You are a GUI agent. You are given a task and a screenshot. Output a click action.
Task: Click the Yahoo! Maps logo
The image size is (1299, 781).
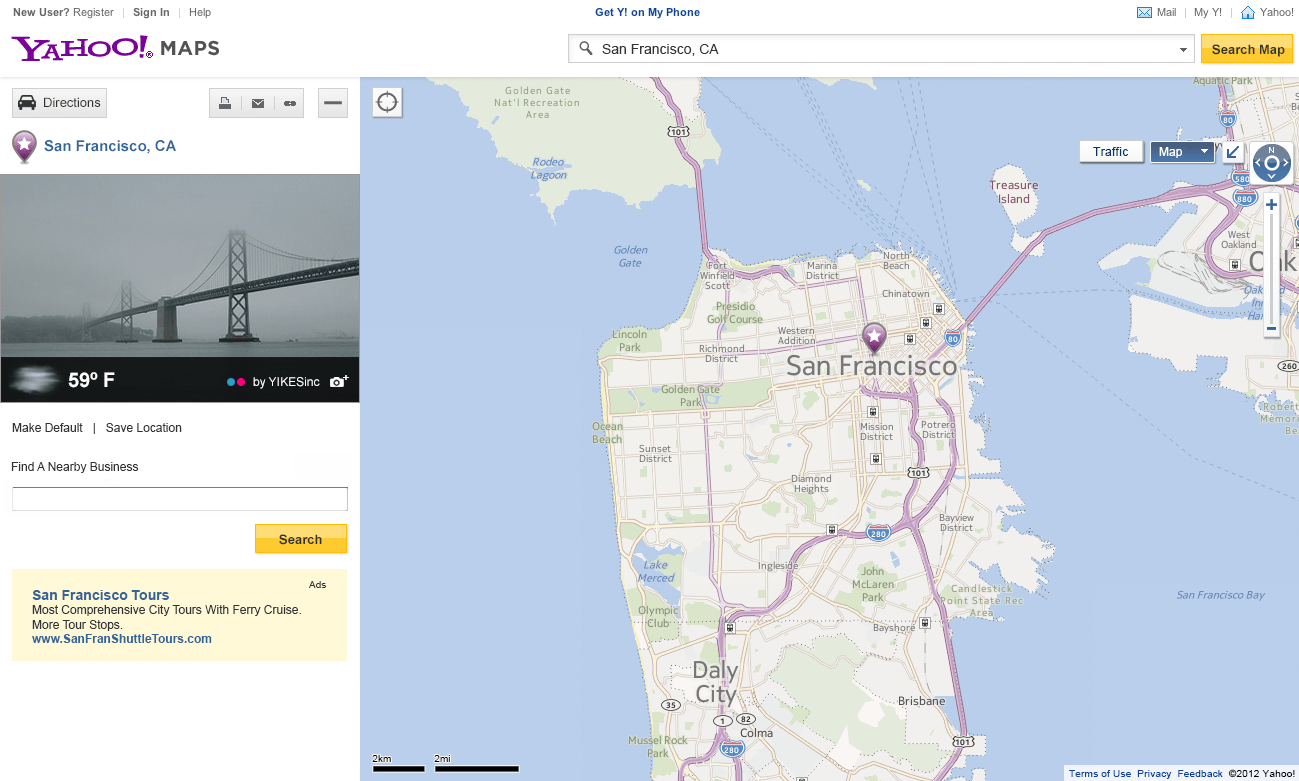[115, 48]
